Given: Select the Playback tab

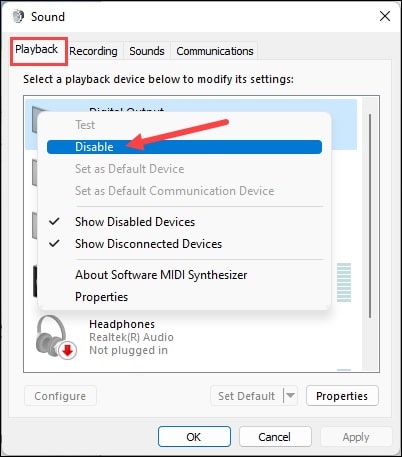Looking at the screenshot, I should point(37,49).
